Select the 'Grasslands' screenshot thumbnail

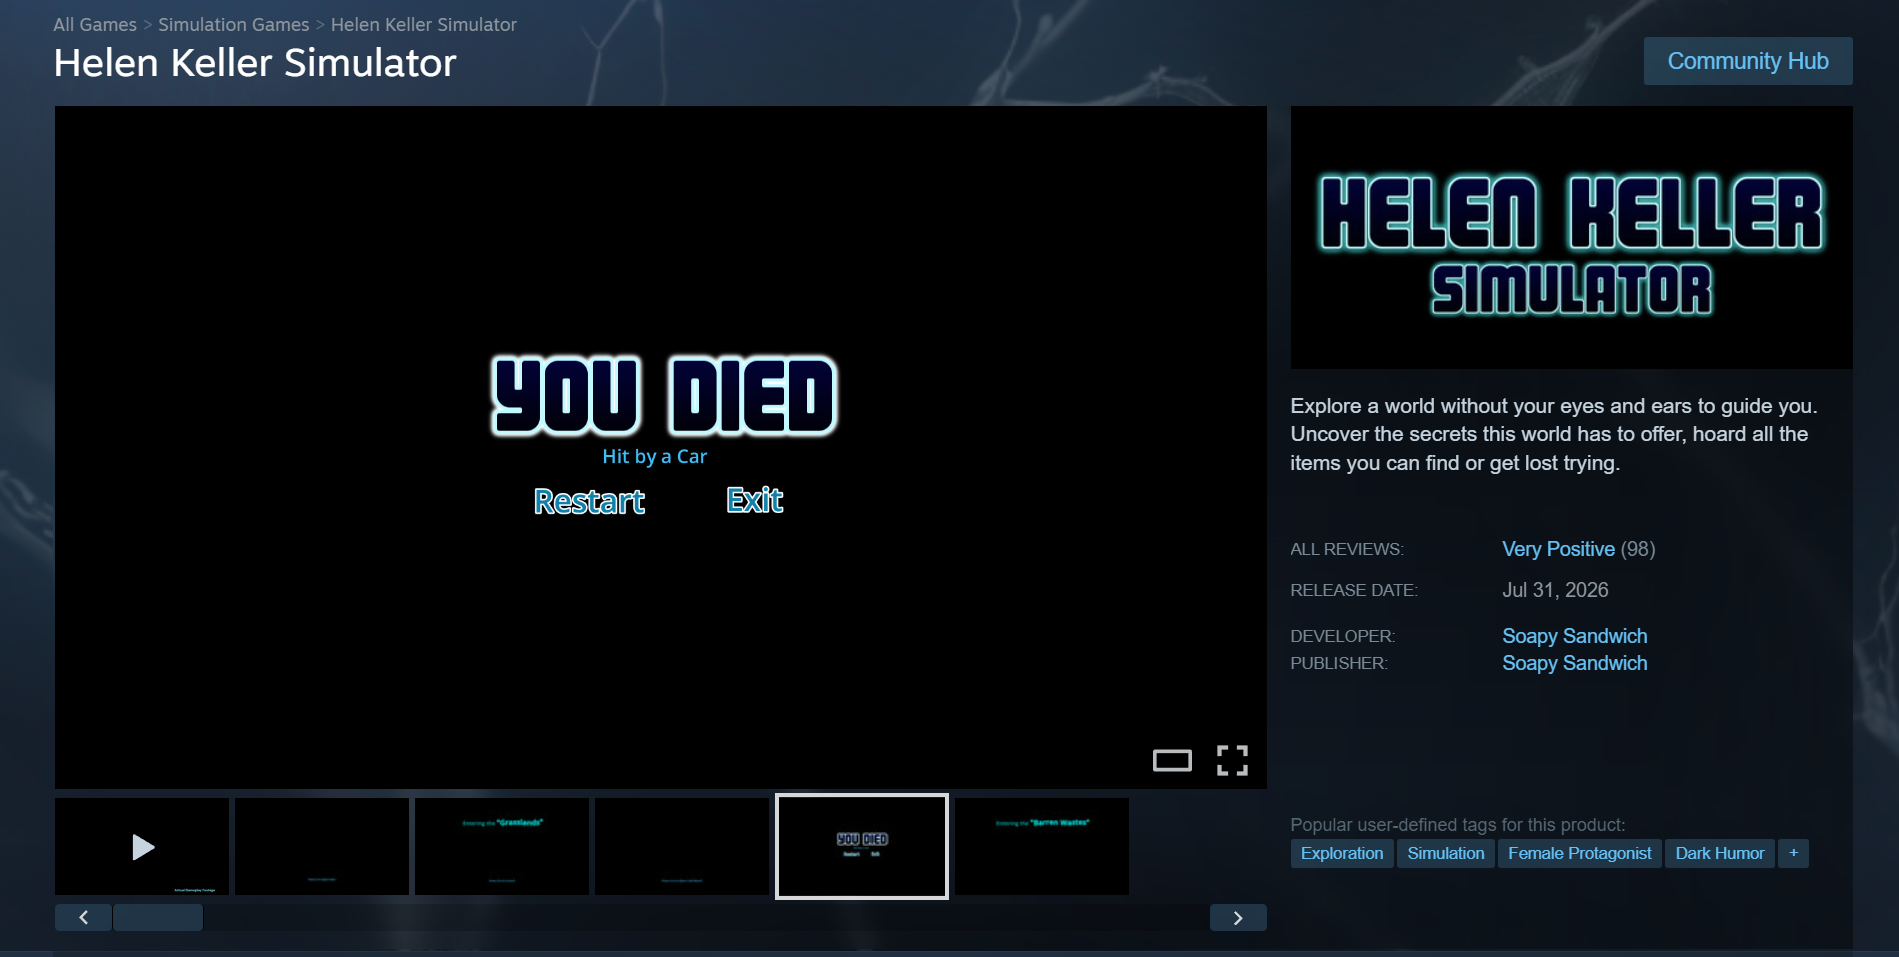tap(502, 846)
